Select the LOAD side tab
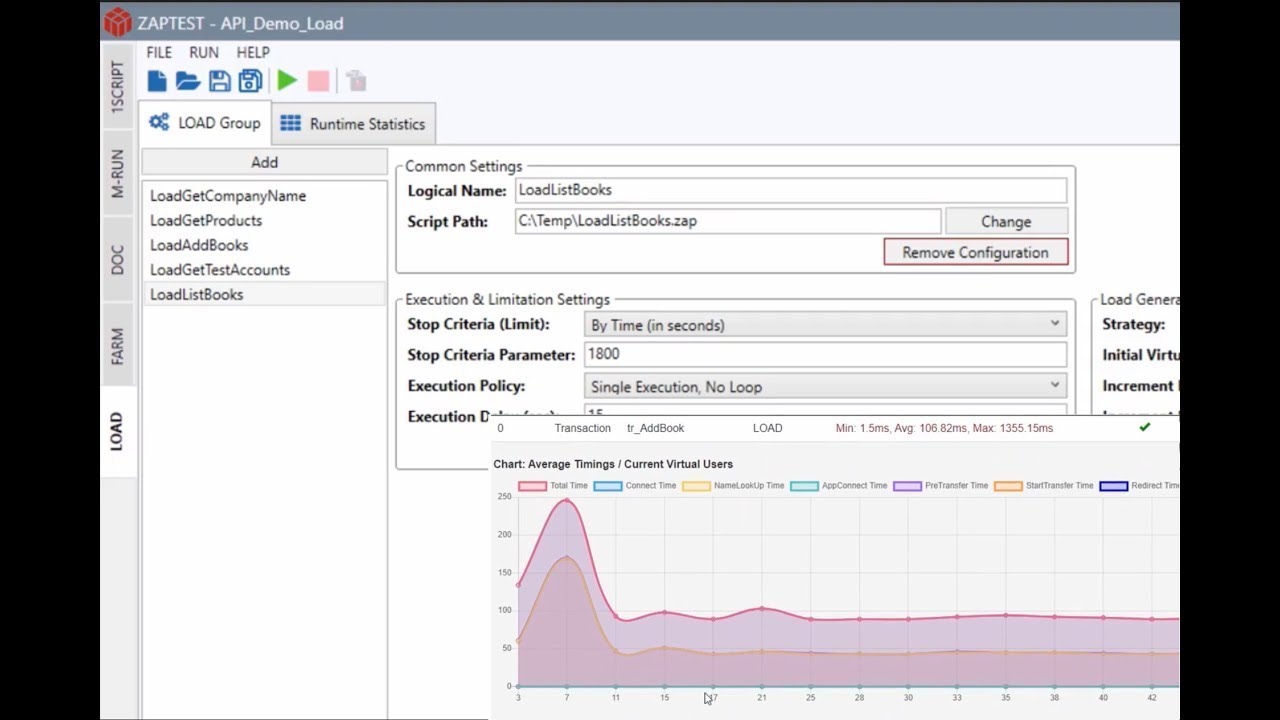 point(117,431)
